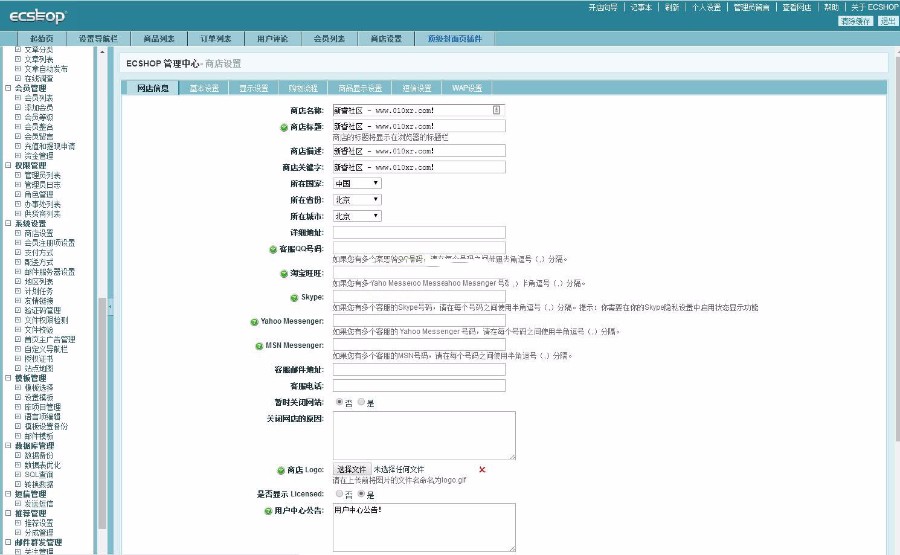
Task: Switch to 网店信息 tab
Action: click(x=153, y=88)
